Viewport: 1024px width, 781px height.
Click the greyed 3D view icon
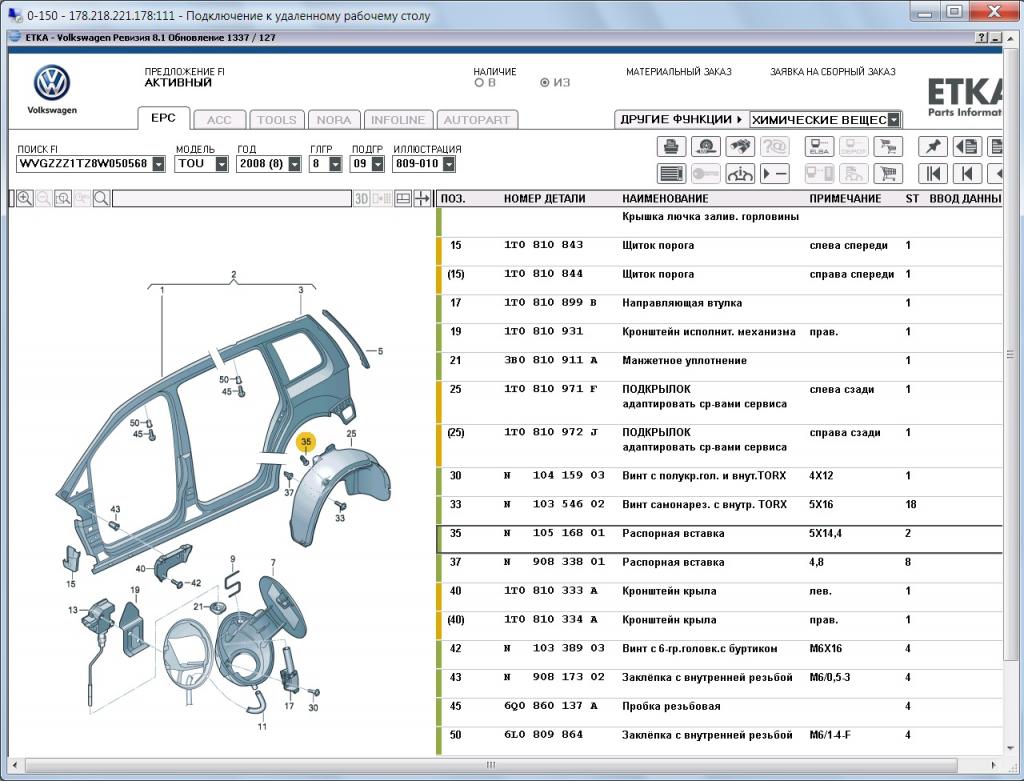tap(362, 199)
